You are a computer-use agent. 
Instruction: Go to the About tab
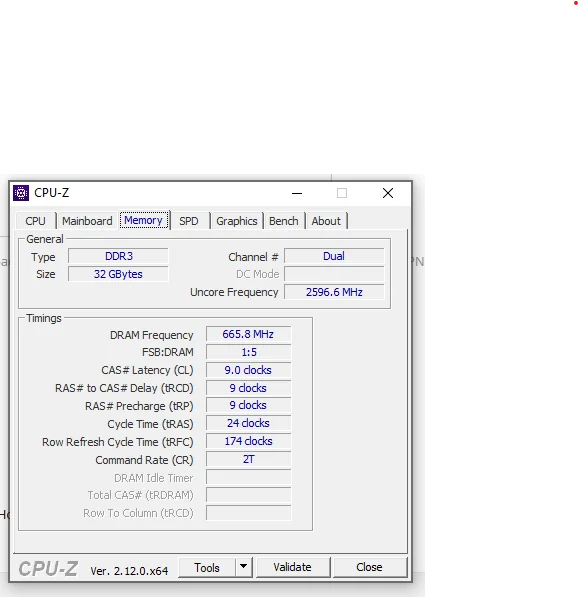(x=326, y=221)
